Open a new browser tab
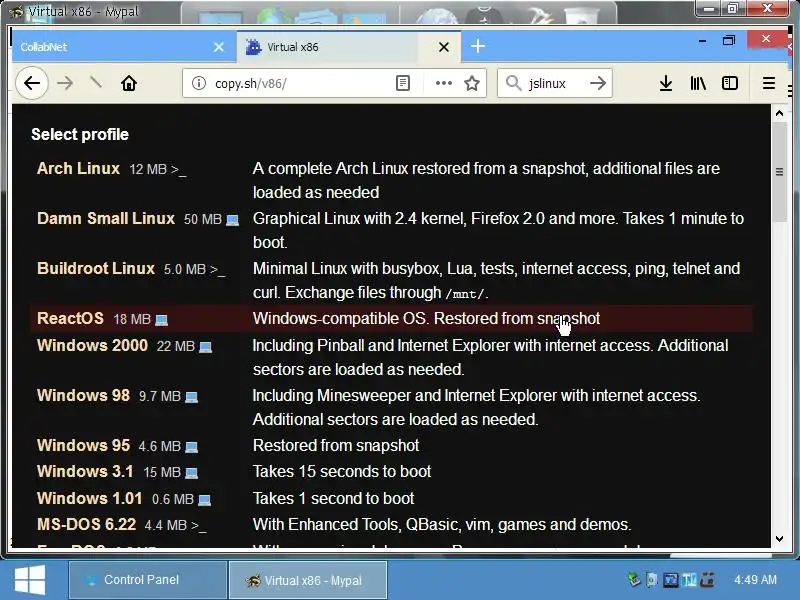This screenshot has height=600, width=800. tap(478, 46)
